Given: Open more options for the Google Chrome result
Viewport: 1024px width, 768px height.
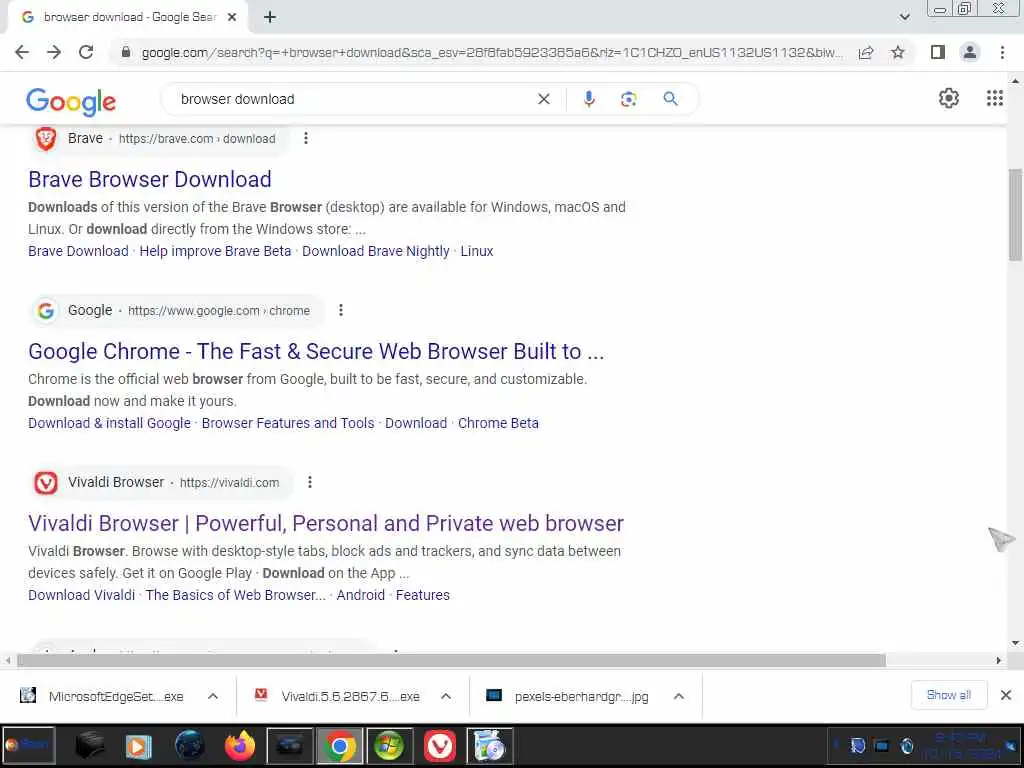Looking at the screenshot, I should tap(341, 310).
